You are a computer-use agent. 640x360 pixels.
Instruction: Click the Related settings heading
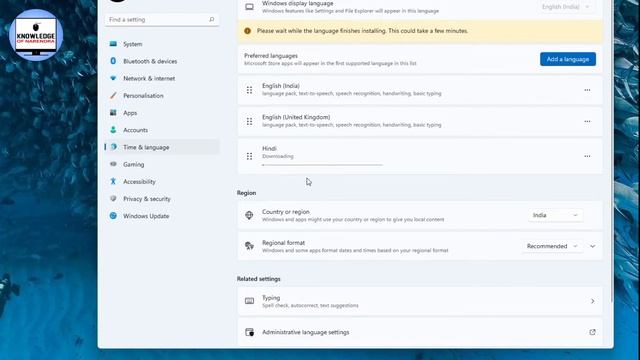(x=258, y=279)
